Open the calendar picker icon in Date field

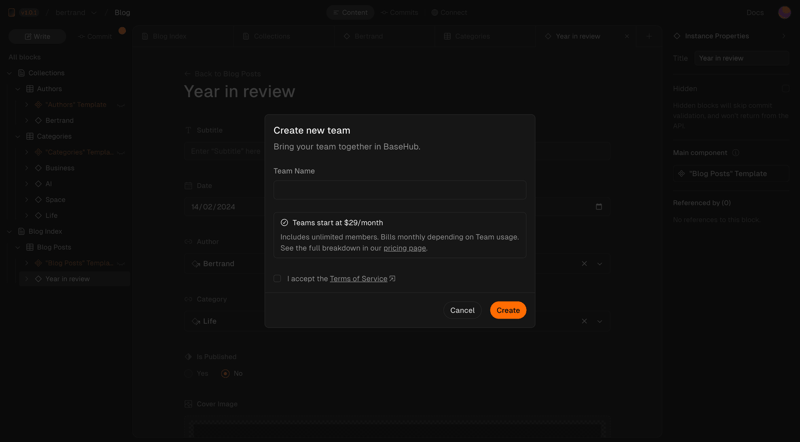point(599,207)
